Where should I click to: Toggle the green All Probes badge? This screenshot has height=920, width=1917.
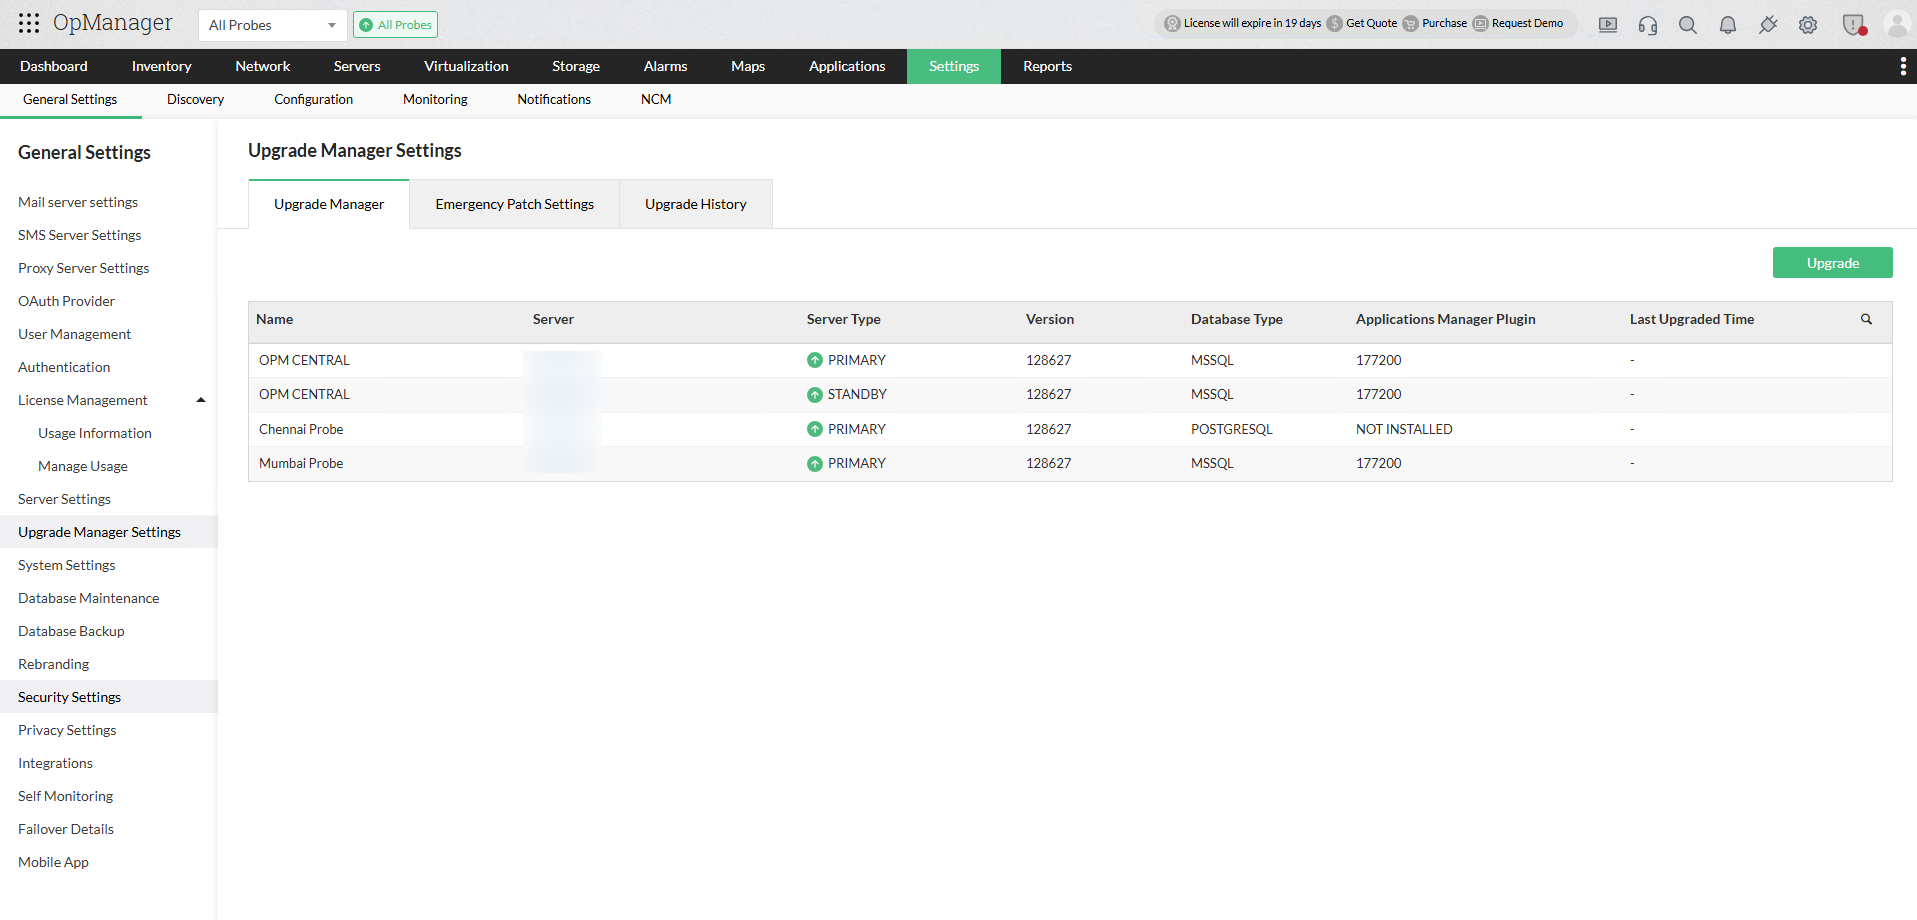395,24
